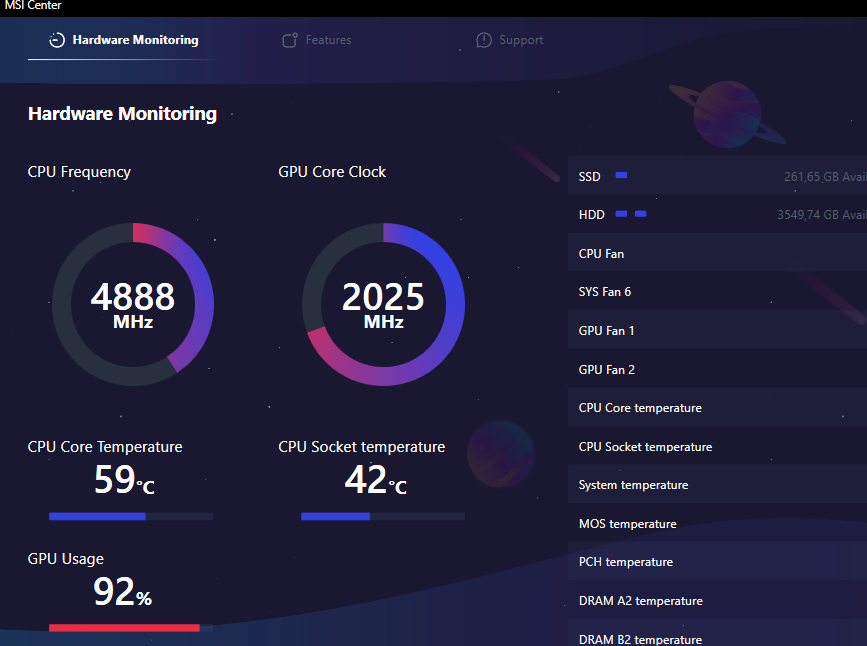Open the Support tab

pos(510,40)
